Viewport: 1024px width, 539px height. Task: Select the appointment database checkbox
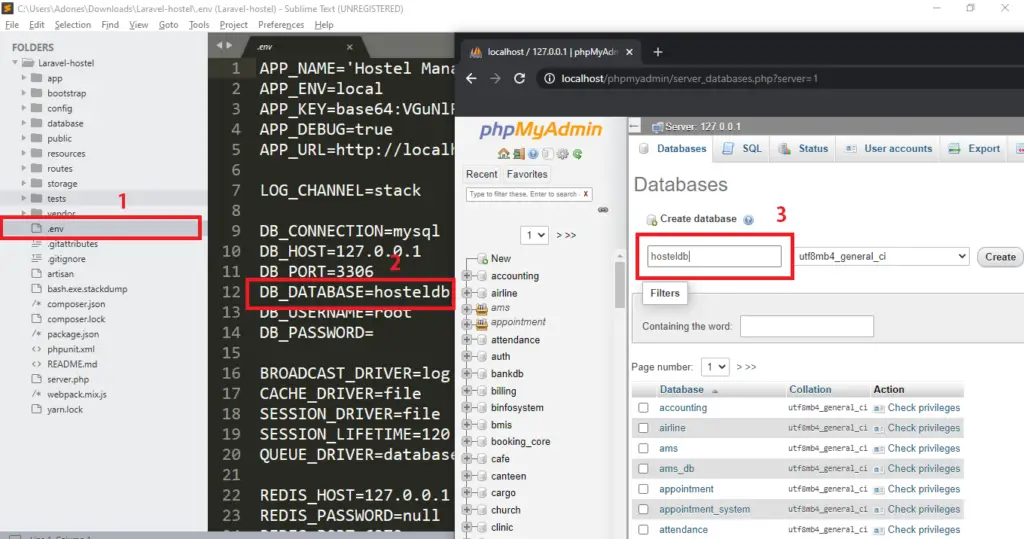(643, 489)
